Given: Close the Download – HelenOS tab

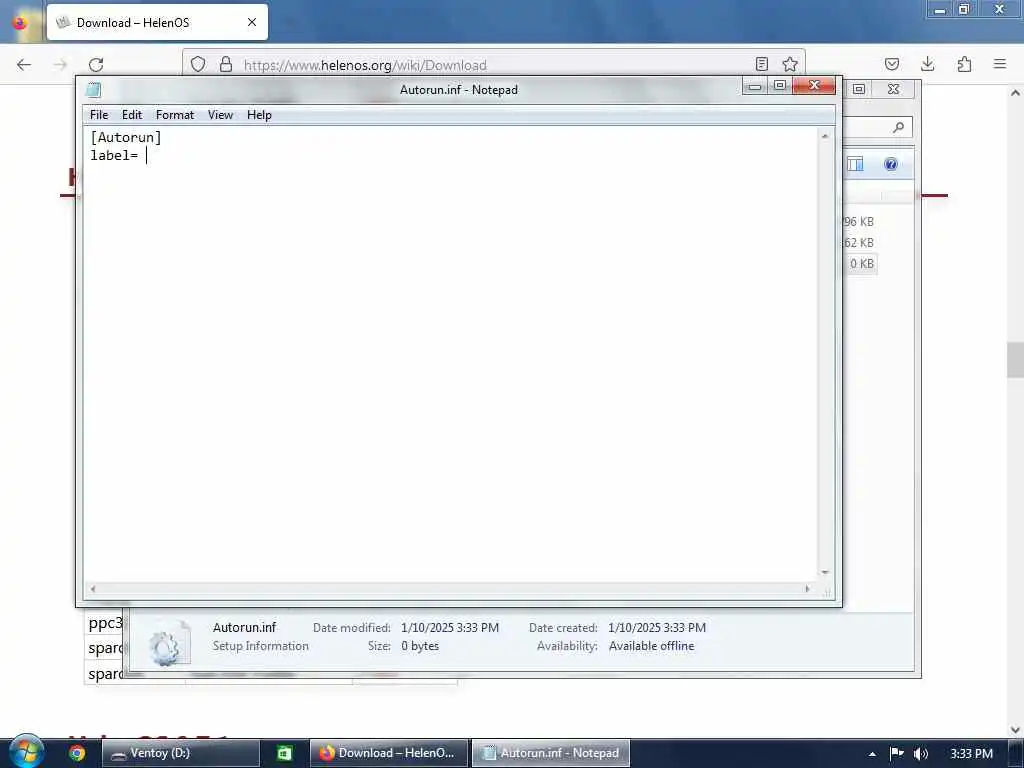Looking at the screenshot, I should click(252, 22).
